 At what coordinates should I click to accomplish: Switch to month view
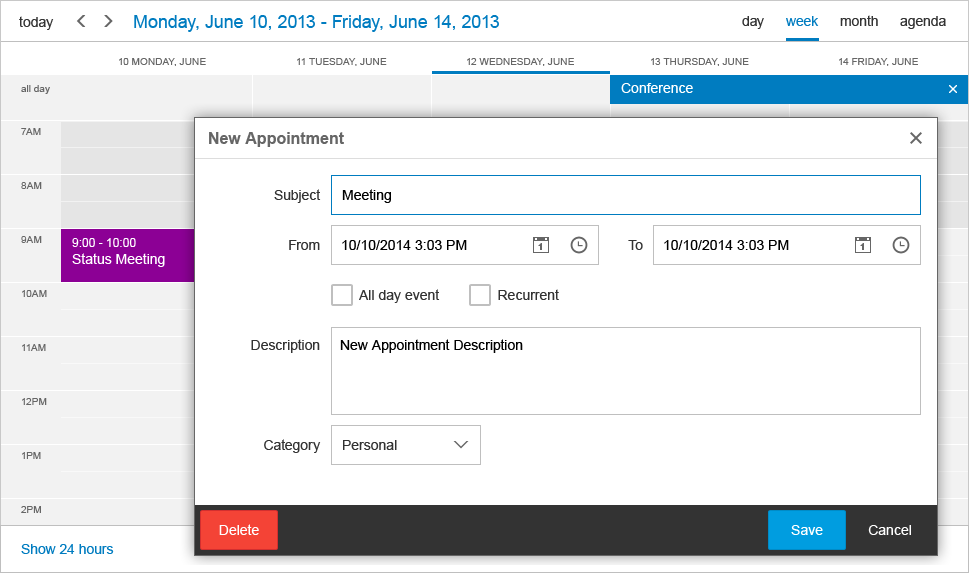859,21
